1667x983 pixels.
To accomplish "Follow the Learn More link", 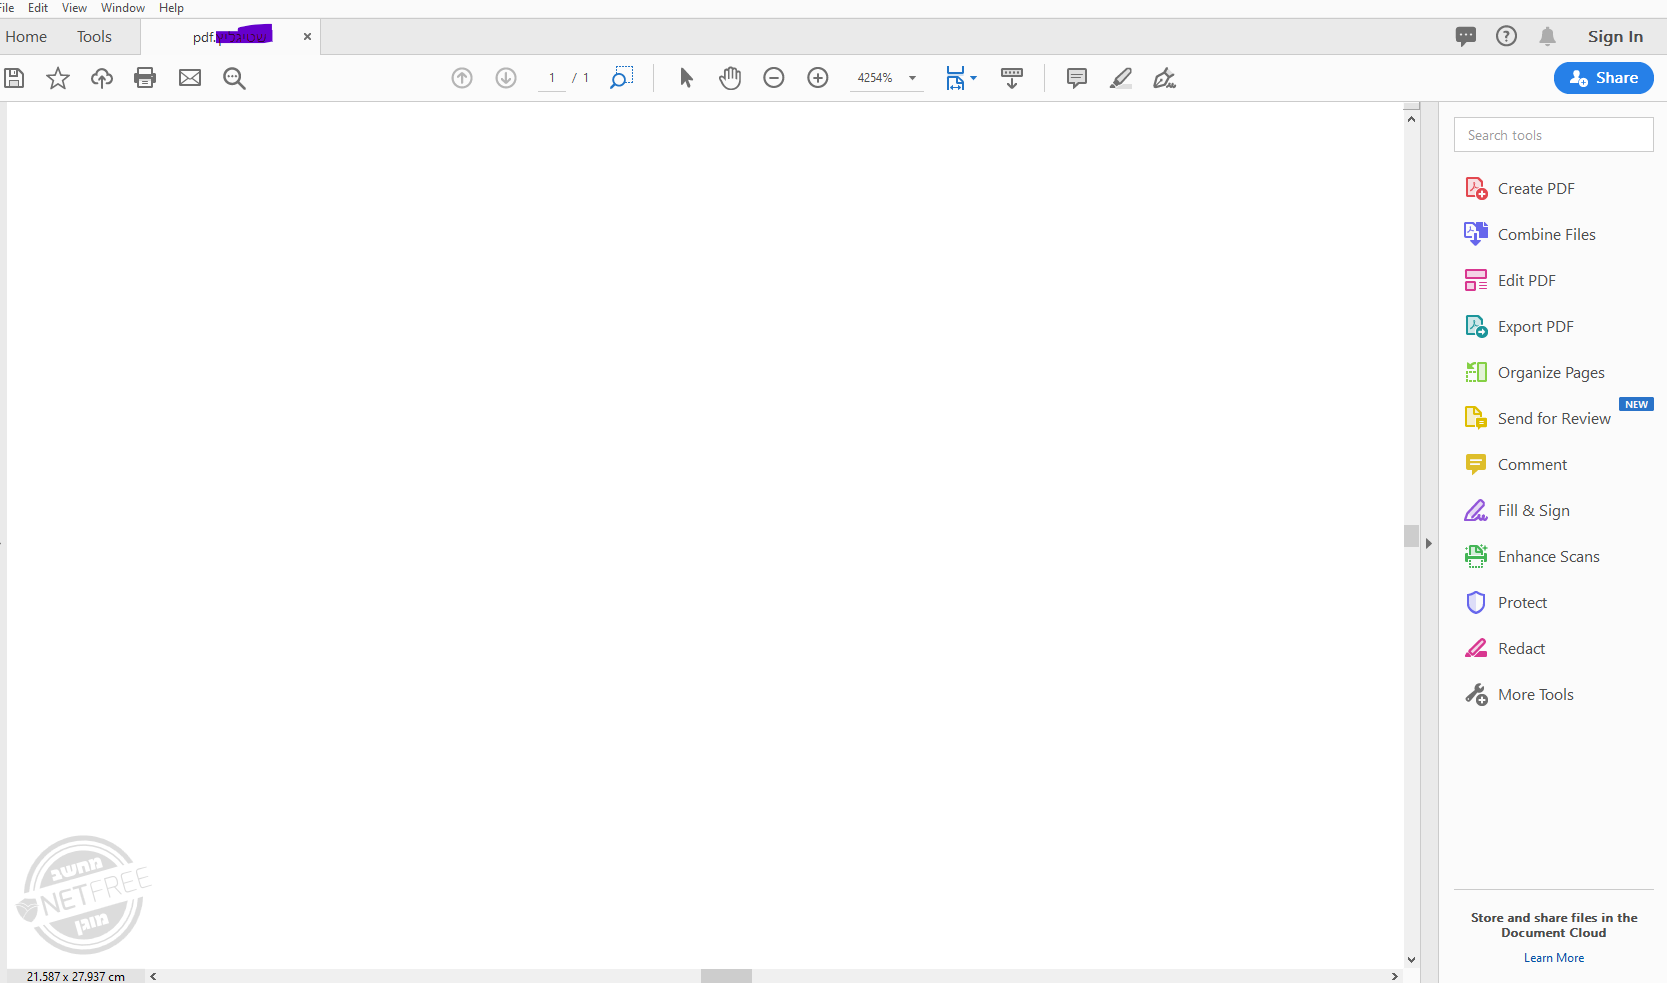I will click(1554, 958).
